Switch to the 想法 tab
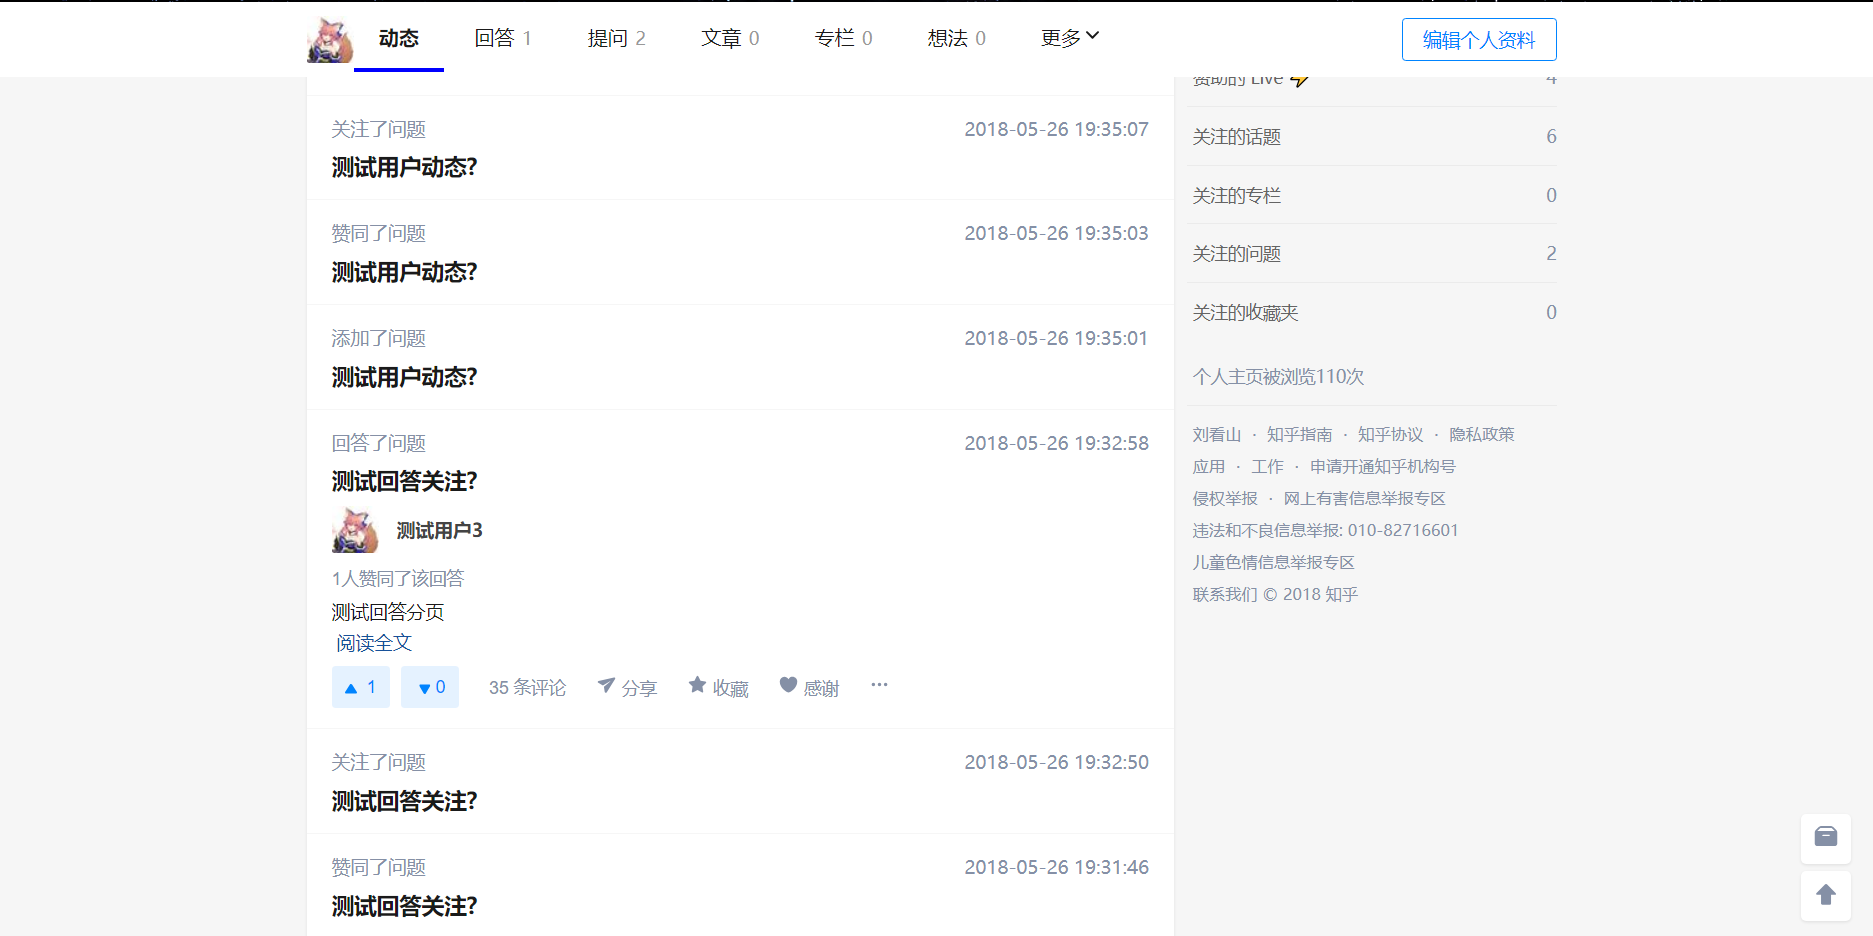Screen dimensions: 1873x936 tap(956, 38)
